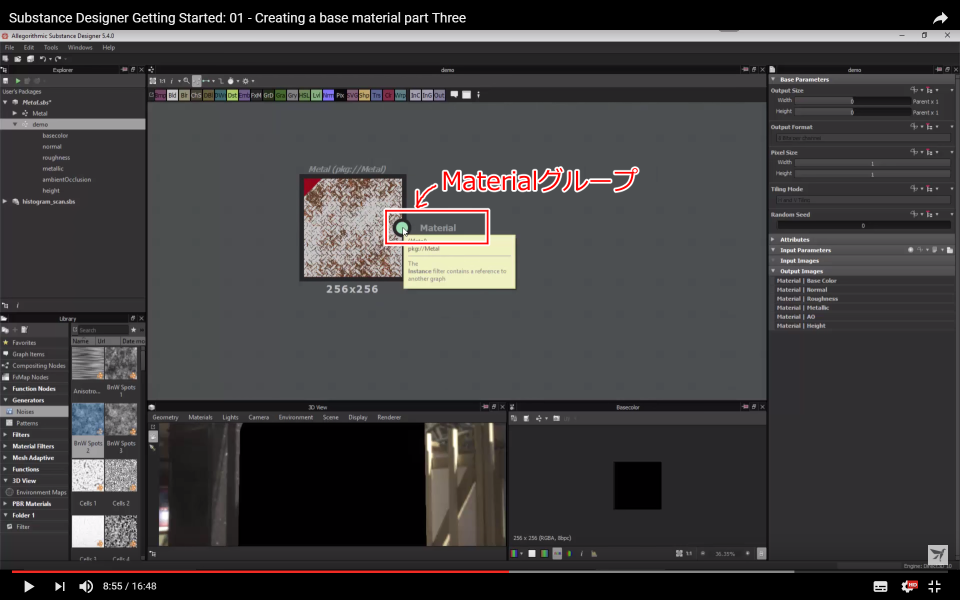Viewport: 960px width, 600px height.
Task: Insert Bitmap node from the graph toolbar
Action: click(x=160, y=95)
